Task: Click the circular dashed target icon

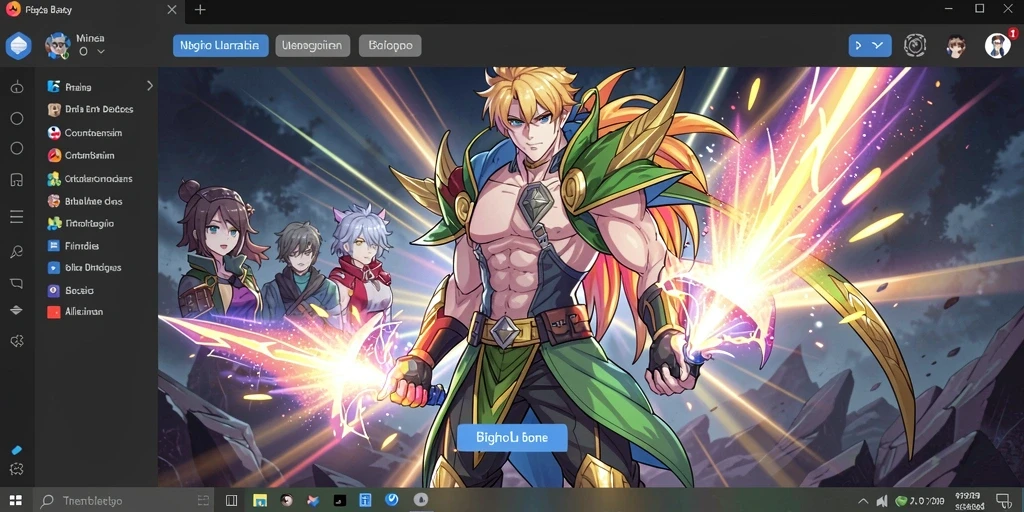Action: (915, 45)
